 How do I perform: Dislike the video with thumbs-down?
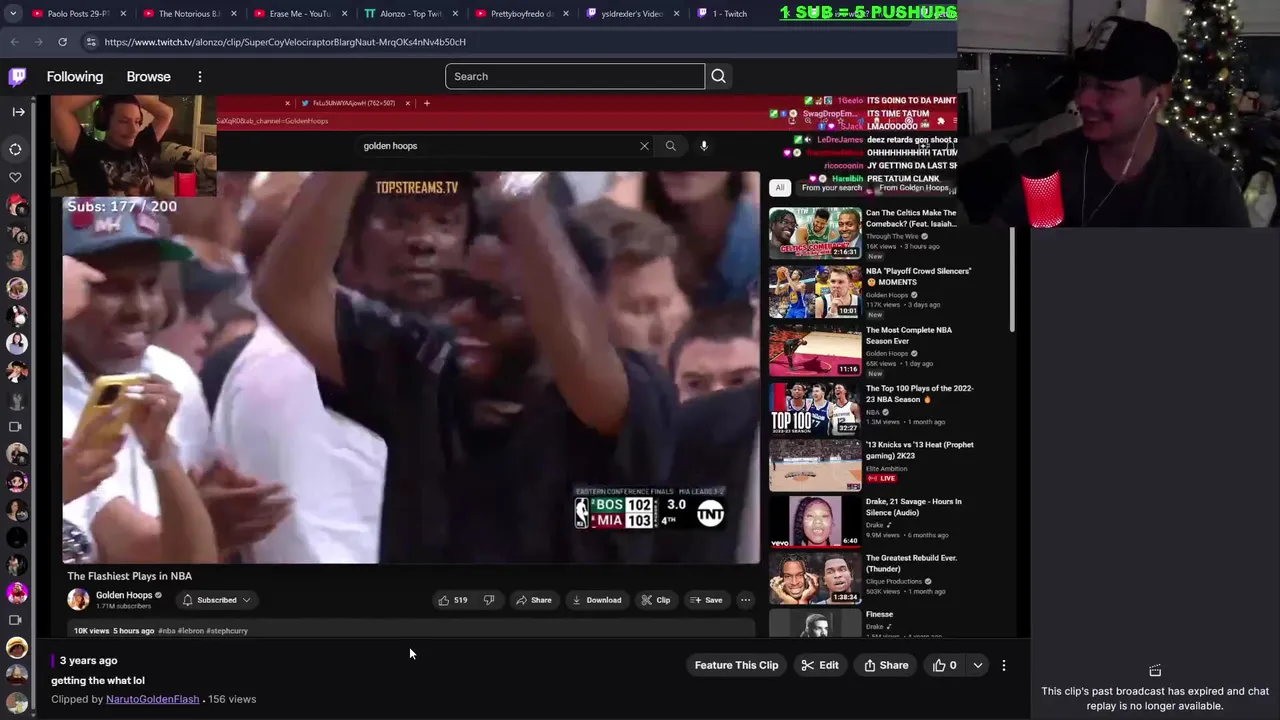(x=489, y=600)
